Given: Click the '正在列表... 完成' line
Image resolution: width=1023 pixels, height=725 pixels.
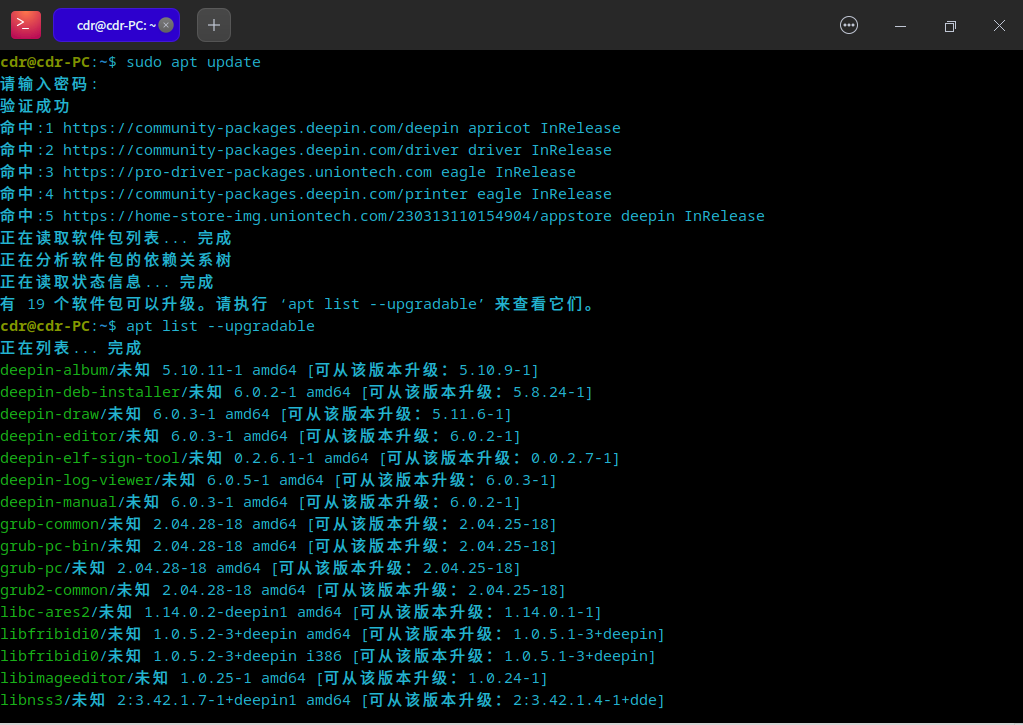Looking at the screenshot, I should [71, 348].
